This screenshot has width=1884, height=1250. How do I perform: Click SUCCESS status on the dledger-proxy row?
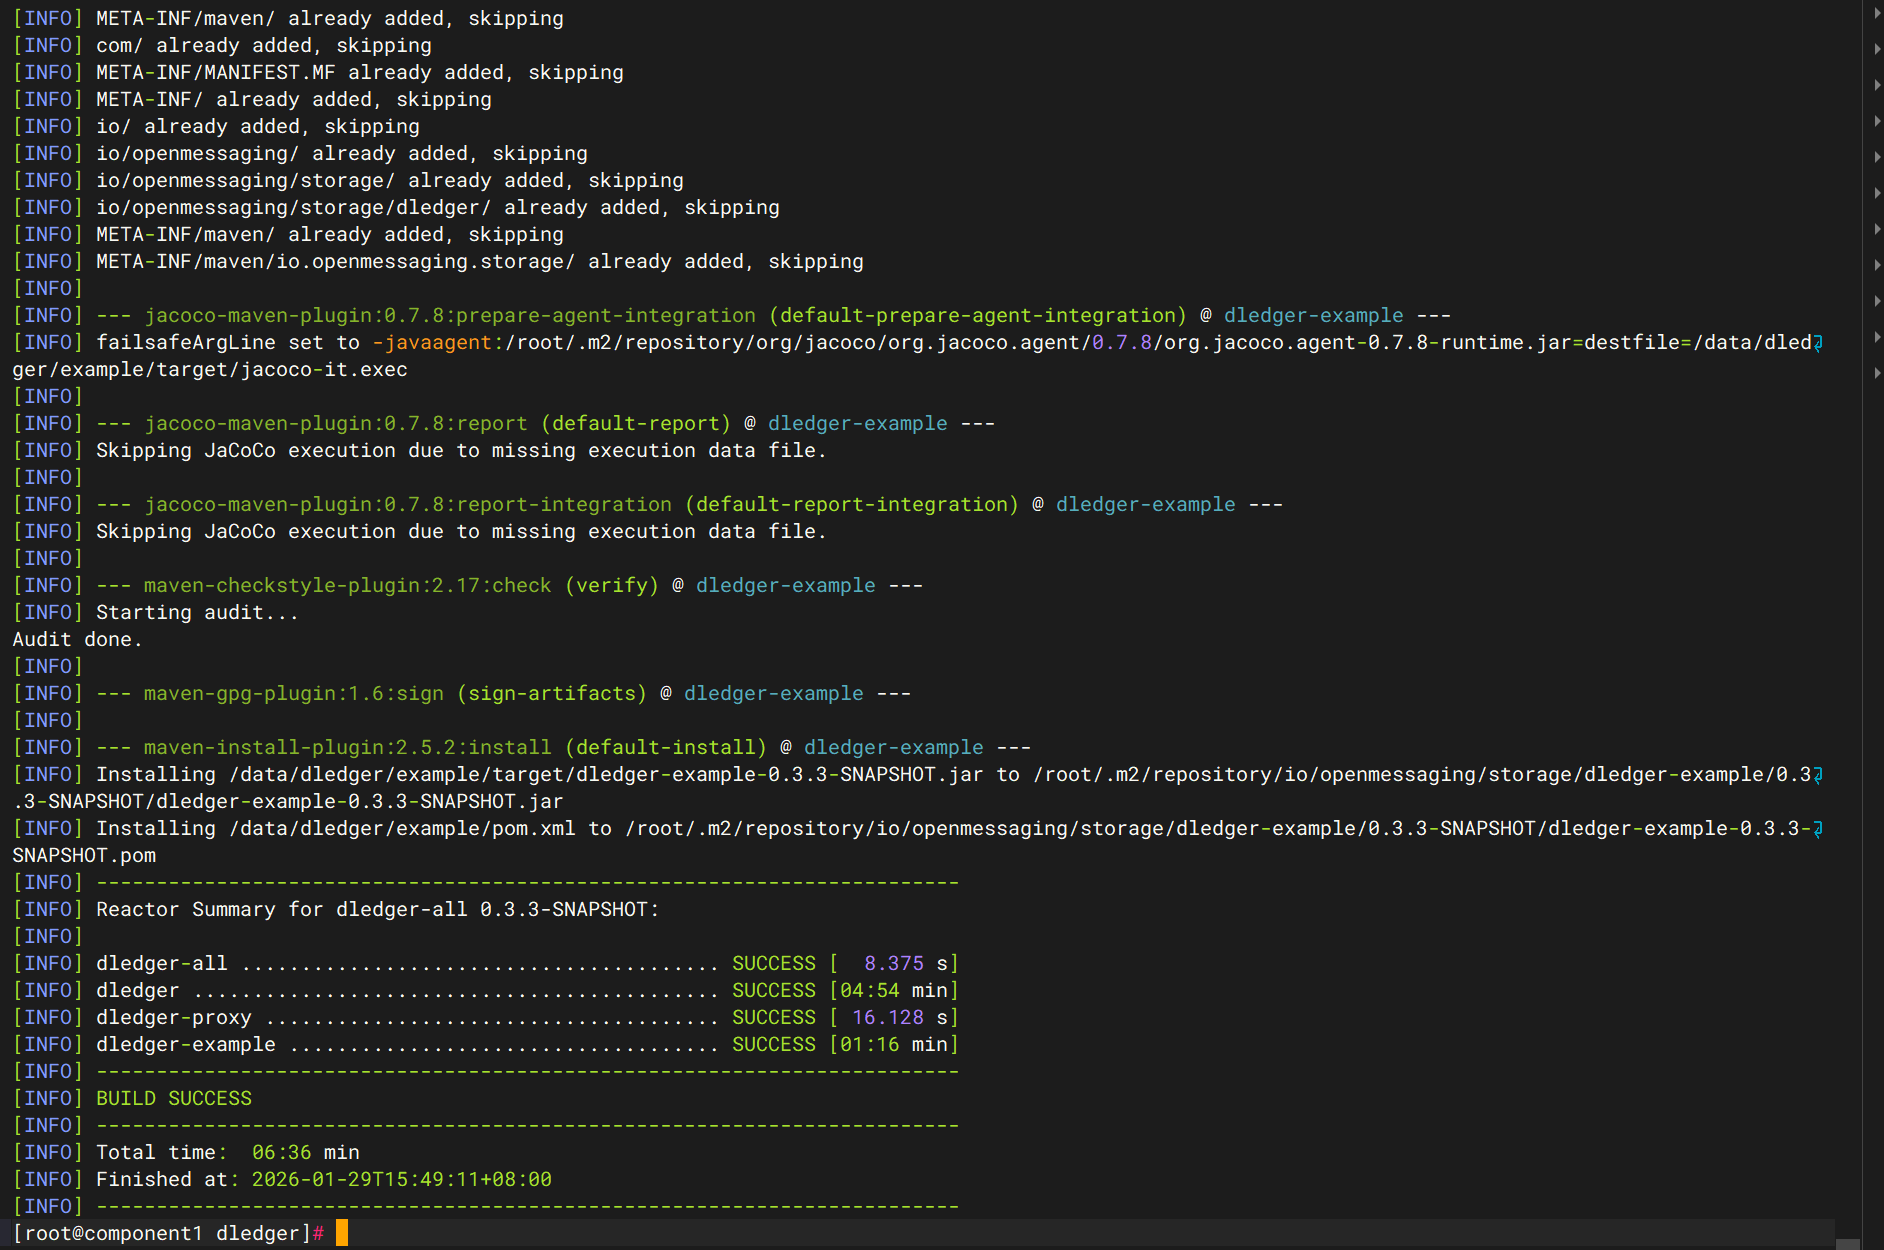[x=773, y=1017]
